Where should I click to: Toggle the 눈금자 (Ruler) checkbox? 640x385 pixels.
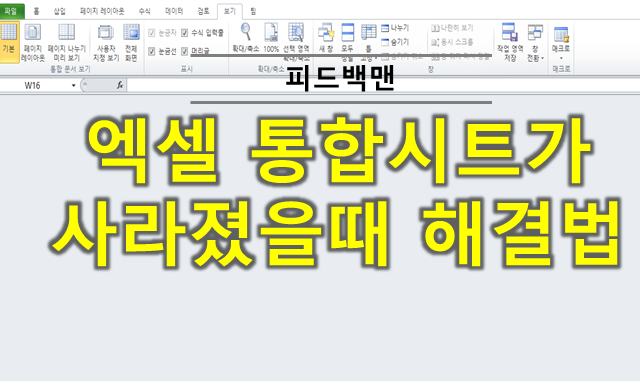click(151, 33)
